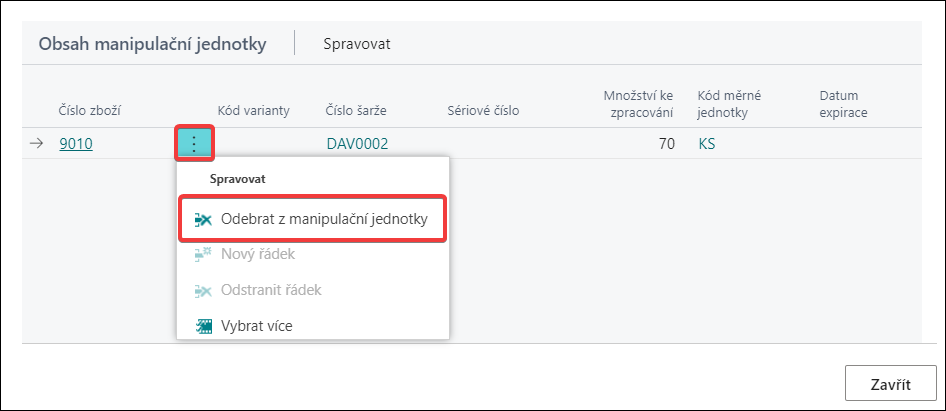
Task: Choose Vybrat více from context menu
Action: tap(313, 326)
